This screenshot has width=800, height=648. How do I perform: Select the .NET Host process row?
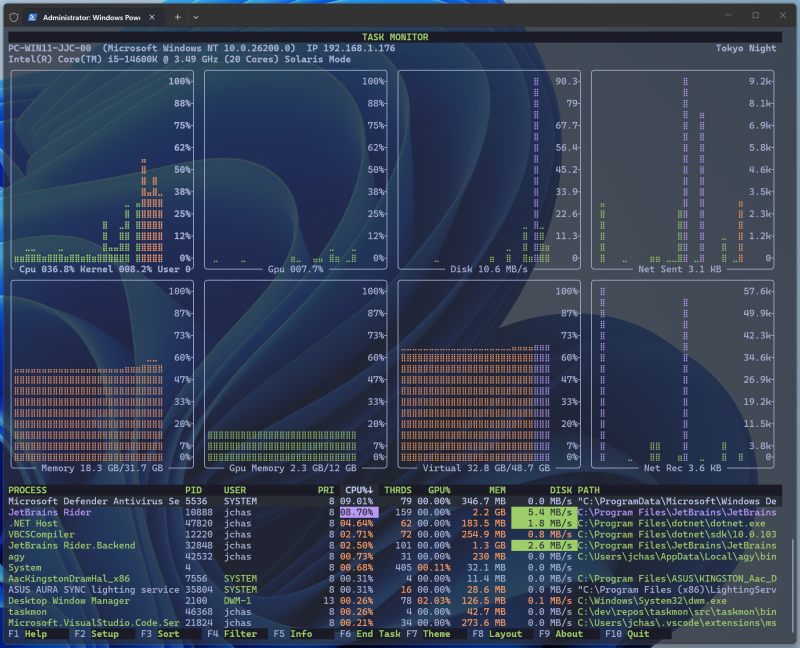coord(393,524)
